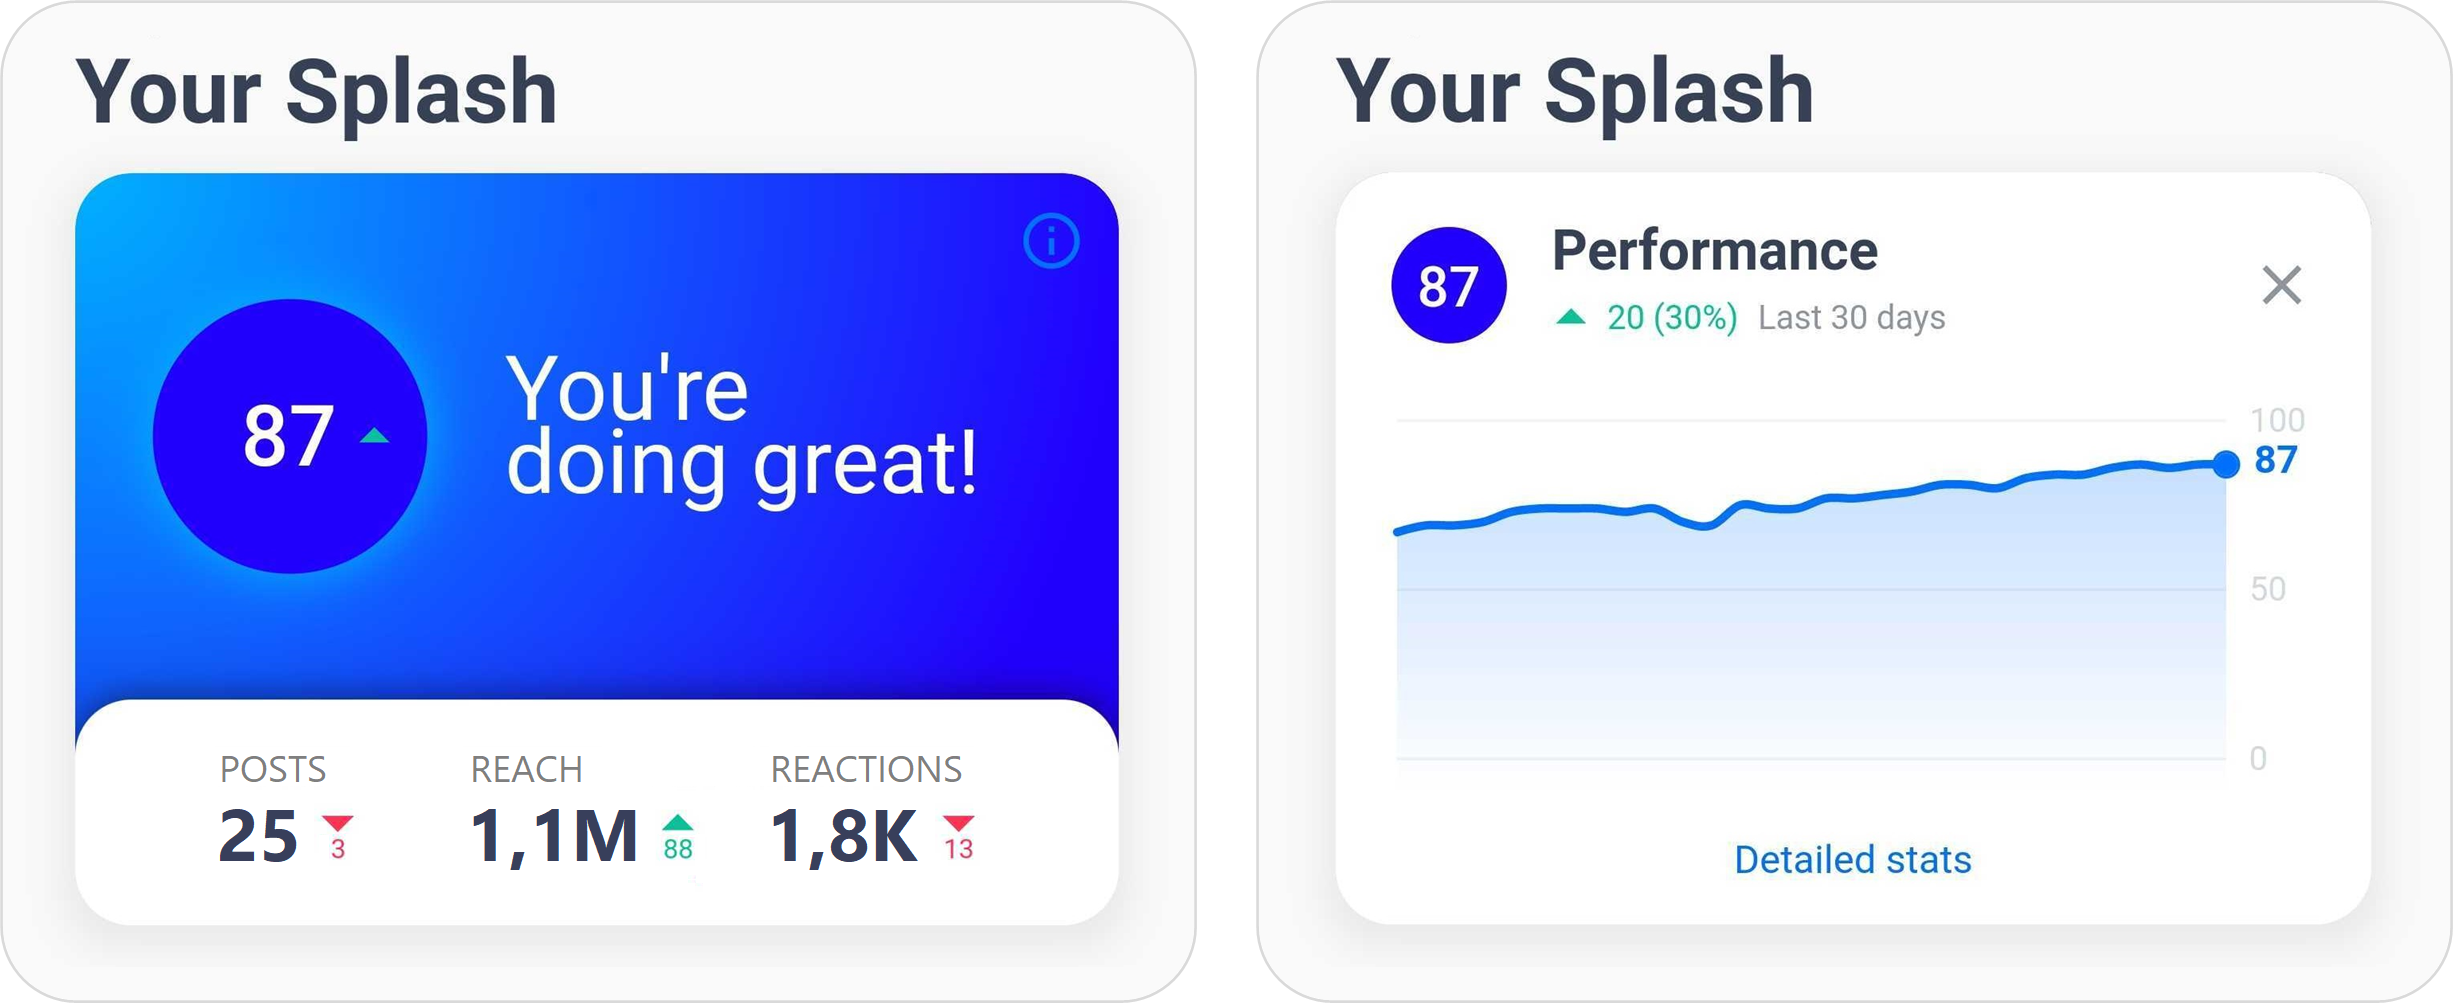Click the green triangle before 20 (30%)

[1571, 317]
